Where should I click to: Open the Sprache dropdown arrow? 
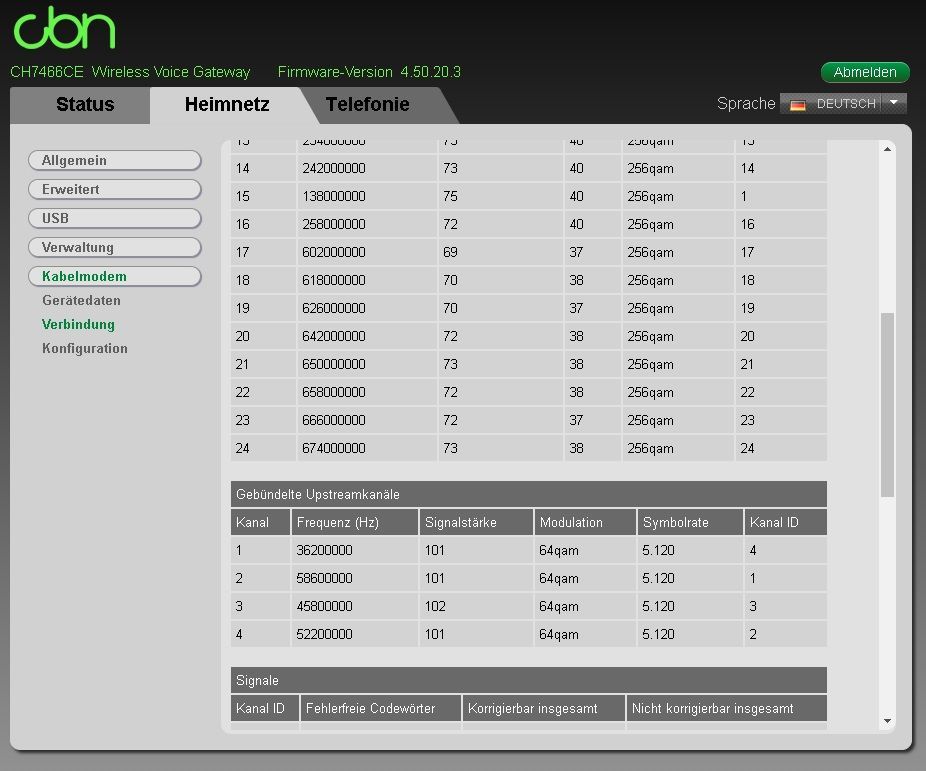[x=894, y=103]
